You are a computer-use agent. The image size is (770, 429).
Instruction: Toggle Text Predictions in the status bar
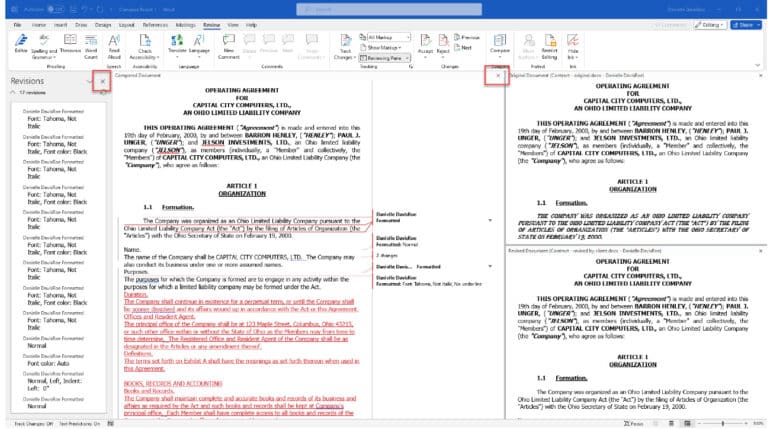coord(80,424)
